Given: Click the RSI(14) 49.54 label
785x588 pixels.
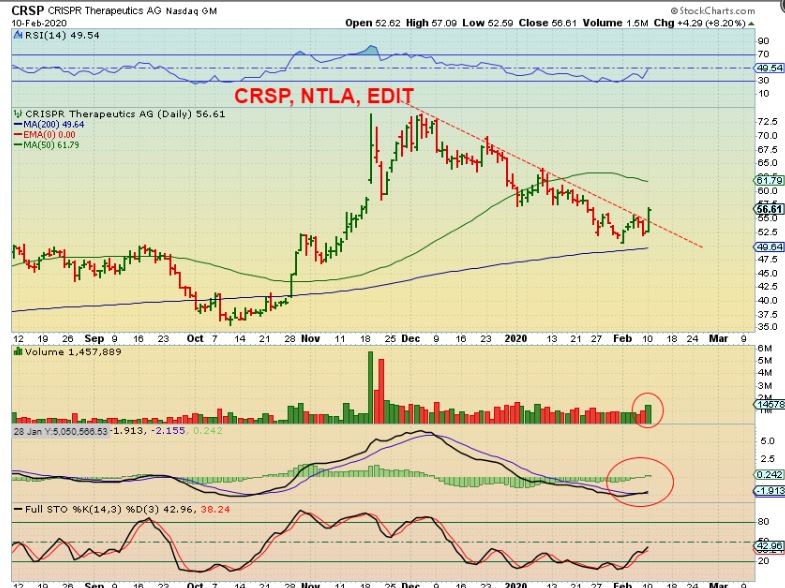Looking at the screenshot, I should point(62,35).
